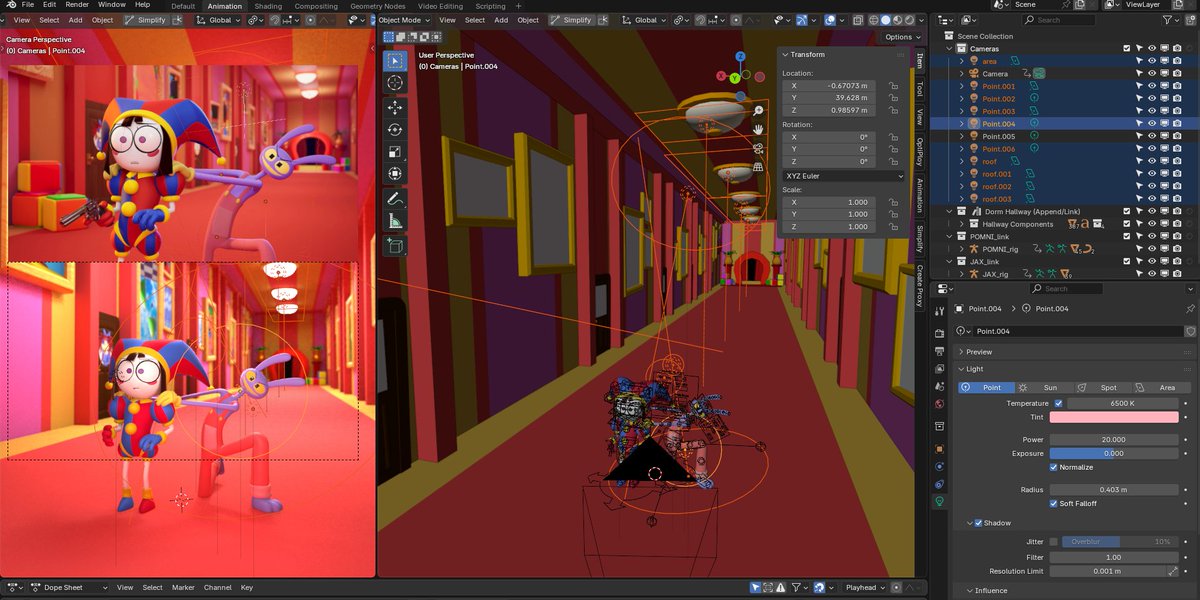
Task: Toggle camera view with the camera gizmo
Action: [758, 148]
